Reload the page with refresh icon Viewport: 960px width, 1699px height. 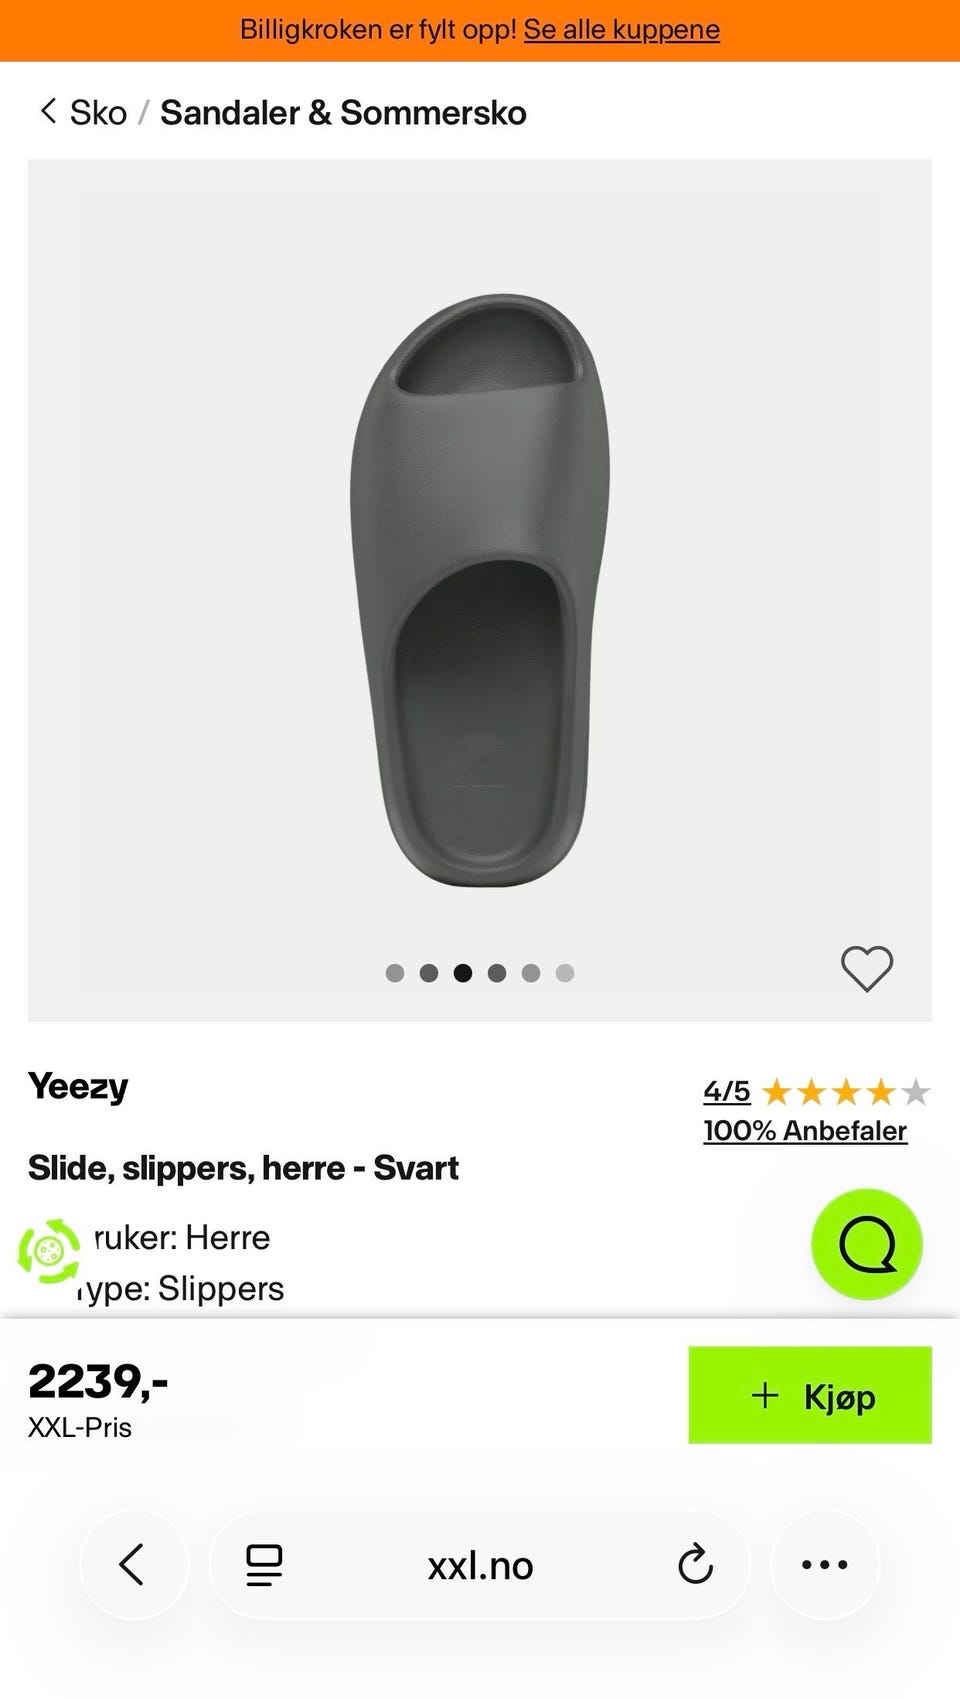click(695, 1565)
